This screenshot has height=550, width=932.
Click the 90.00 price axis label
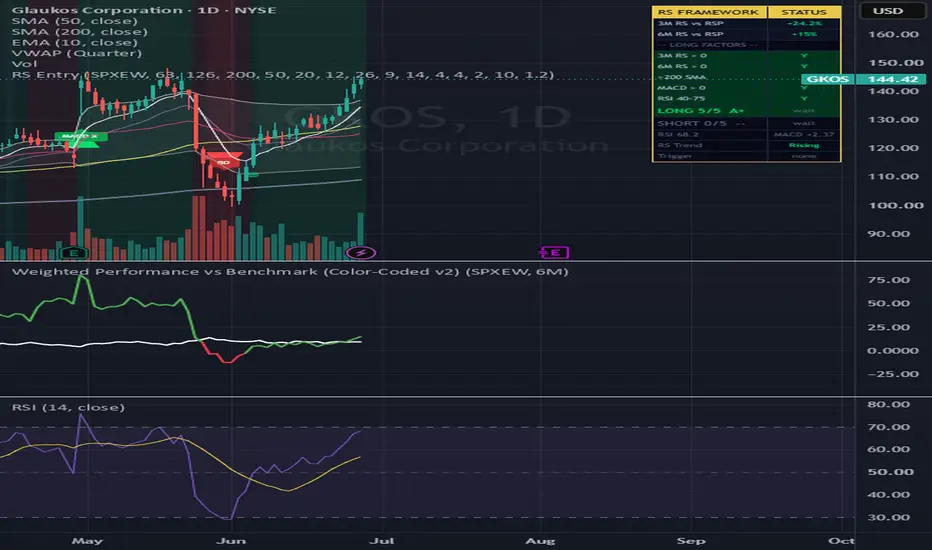[x=889, y=234]
